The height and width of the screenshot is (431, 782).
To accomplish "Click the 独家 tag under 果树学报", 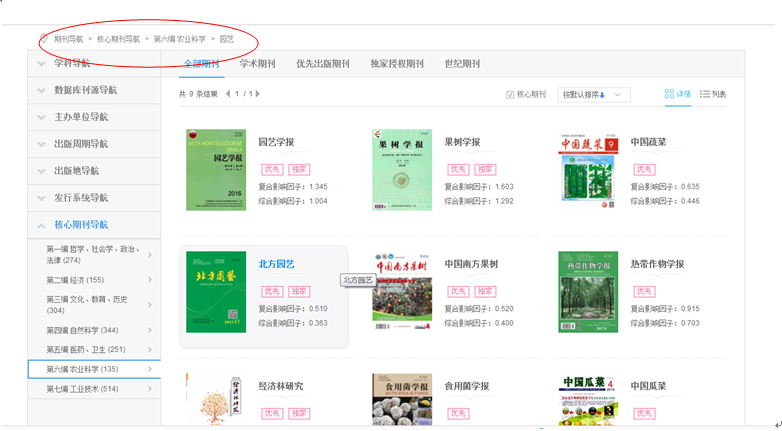I will click(486, 169).
